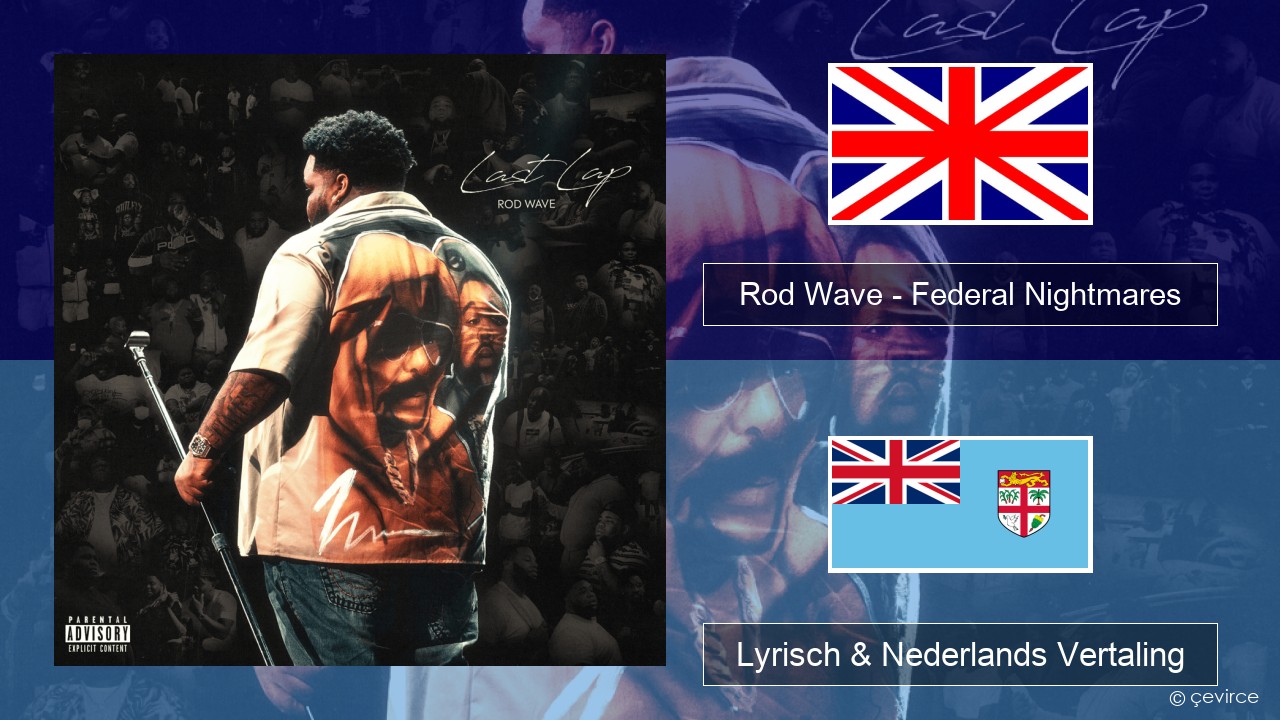Click the çevirce copyright watermark
The height and width of the screenshot is (720, 1280).
pyautogui.click(x=1214, y=697)
